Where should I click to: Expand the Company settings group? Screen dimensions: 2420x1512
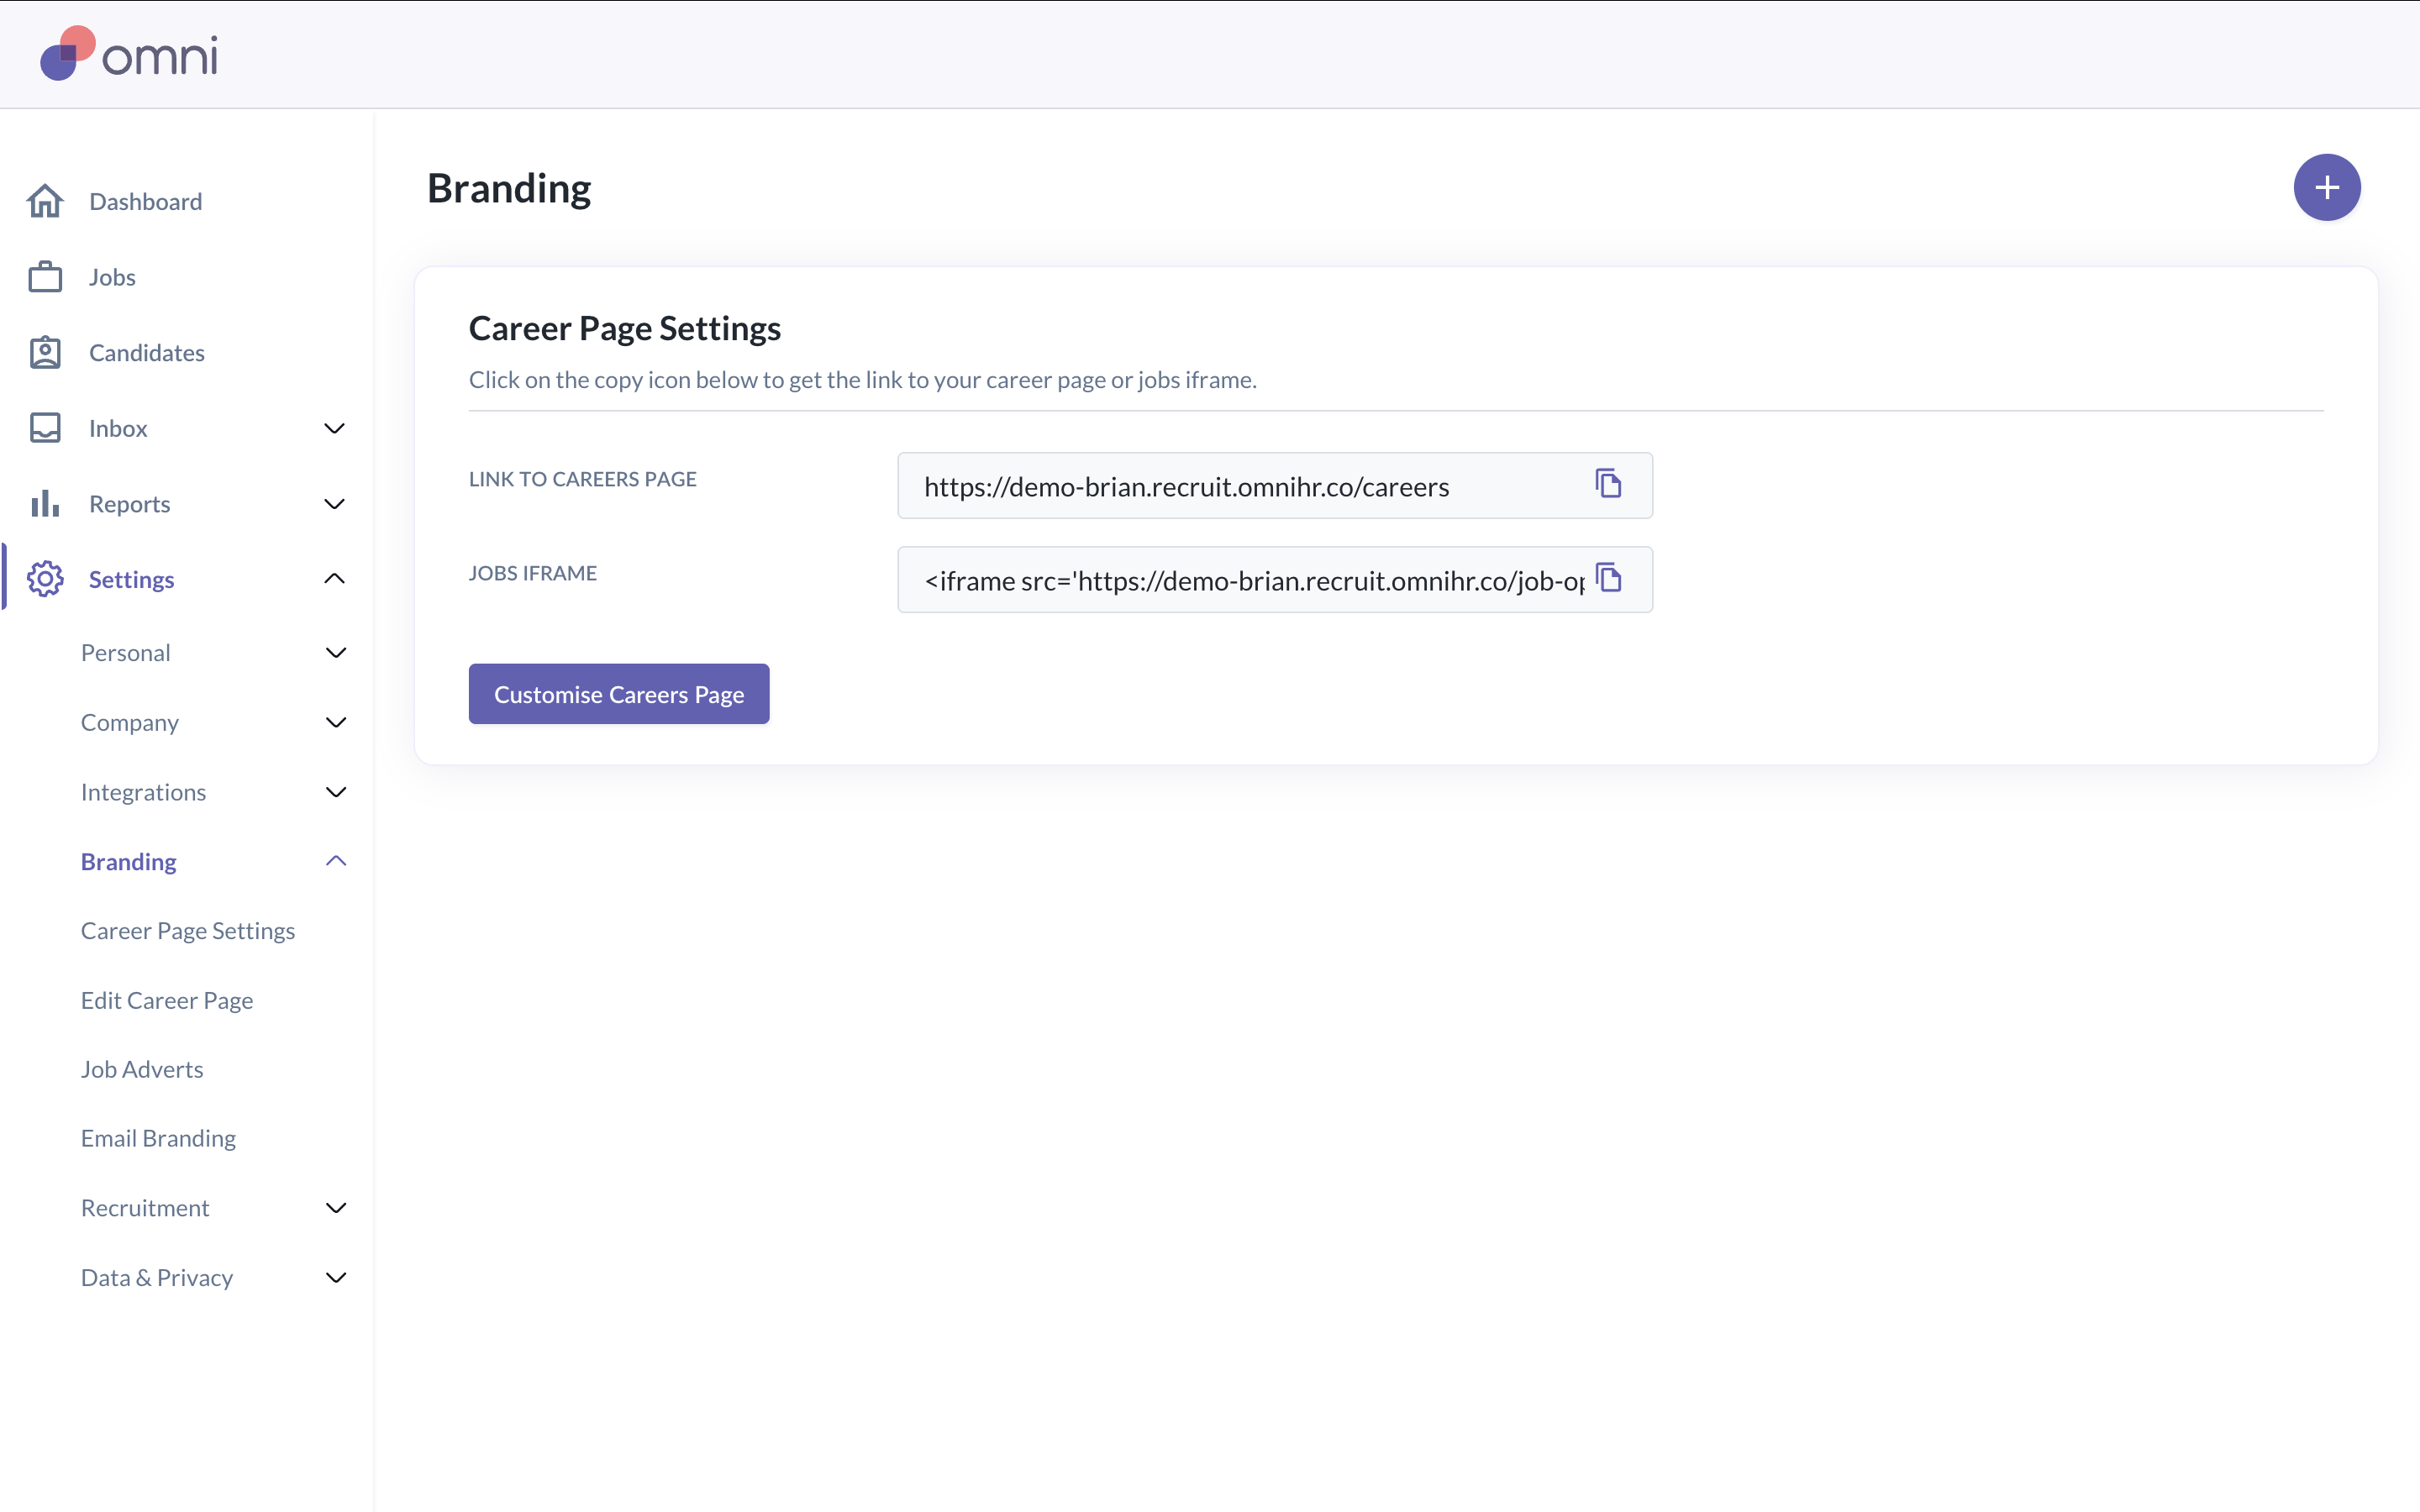point(336,722)
